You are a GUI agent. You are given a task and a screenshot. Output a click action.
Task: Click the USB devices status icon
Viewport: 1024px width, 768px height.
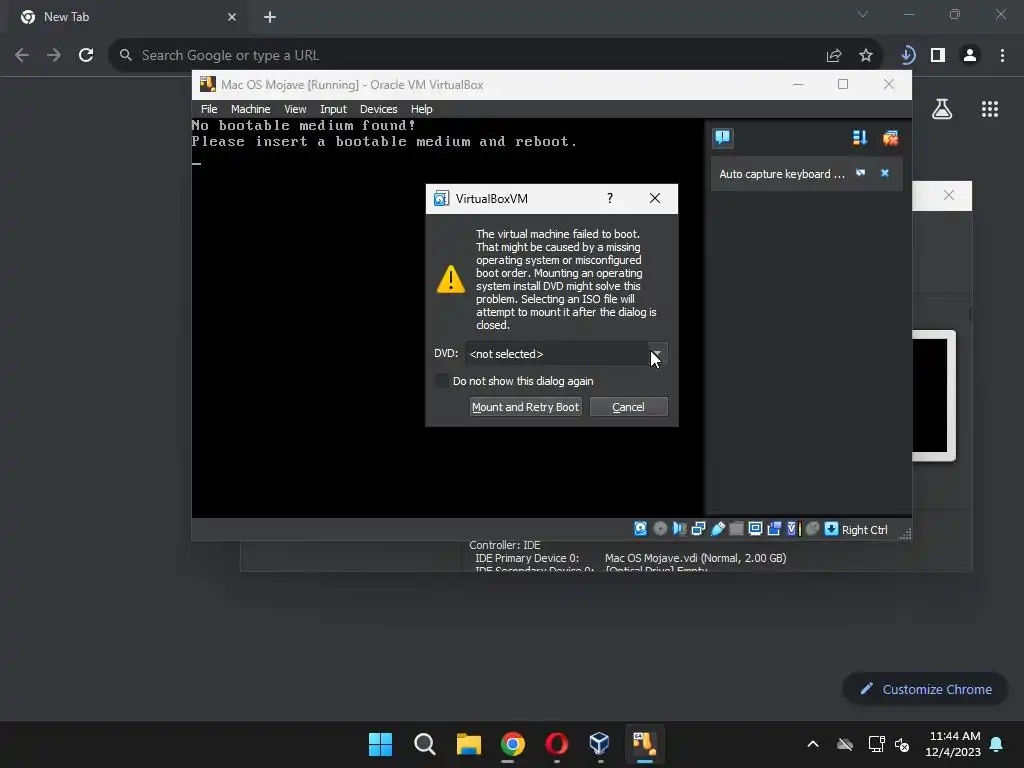click(717, 529)
